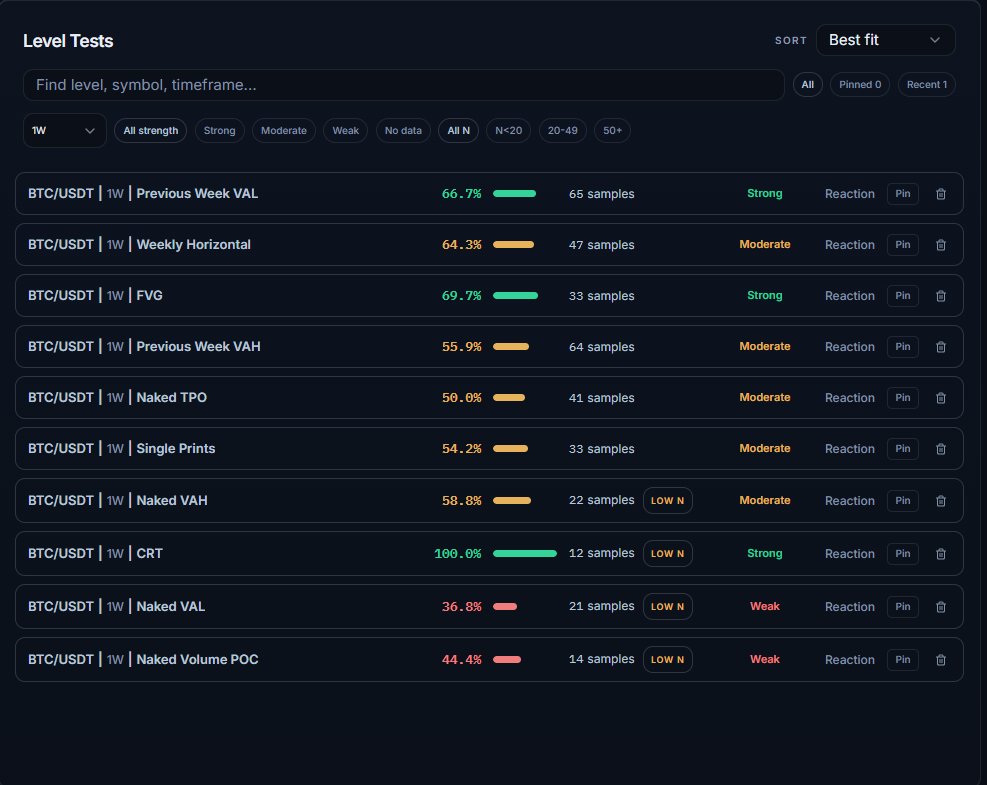Delete the Naked VAH test
The image size is (987, 785).
pos(940,501)
